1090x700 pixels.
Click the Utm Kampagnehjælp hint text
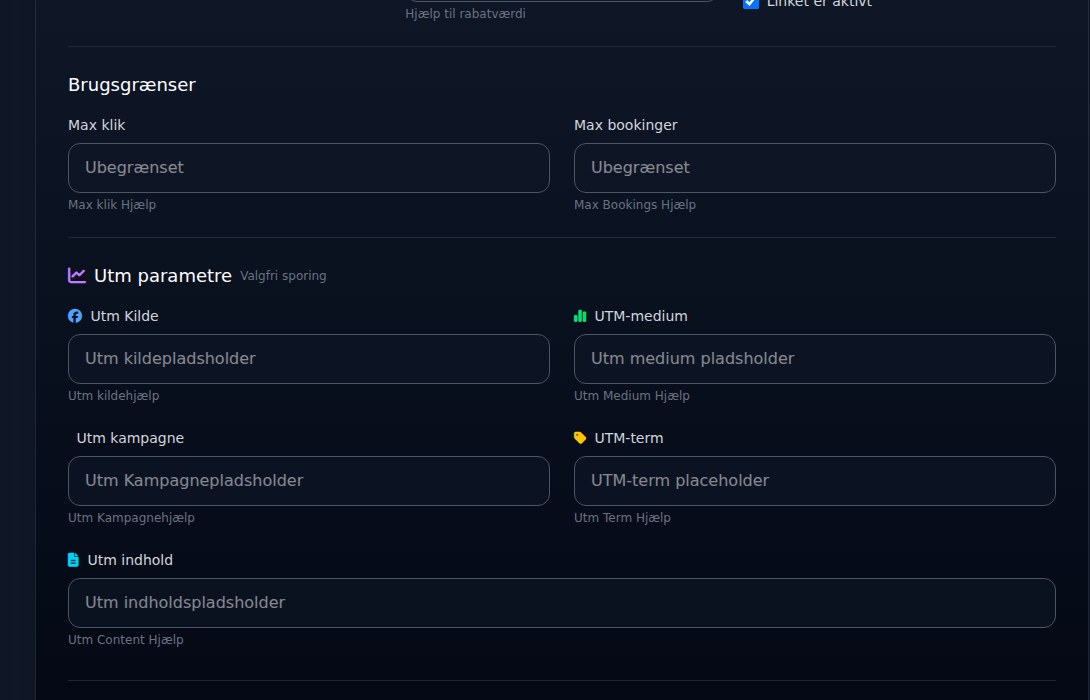click(131, 518)
